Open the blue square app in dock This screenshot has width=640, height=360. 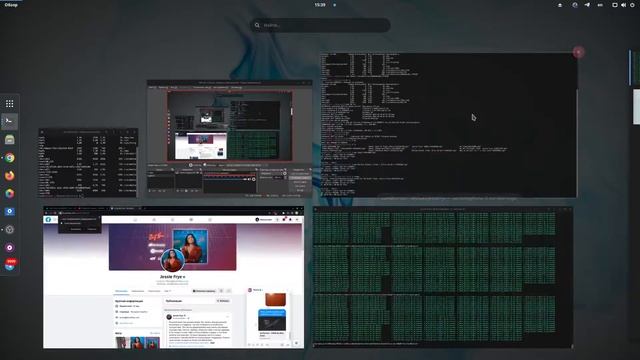click(x=9, y=211)
